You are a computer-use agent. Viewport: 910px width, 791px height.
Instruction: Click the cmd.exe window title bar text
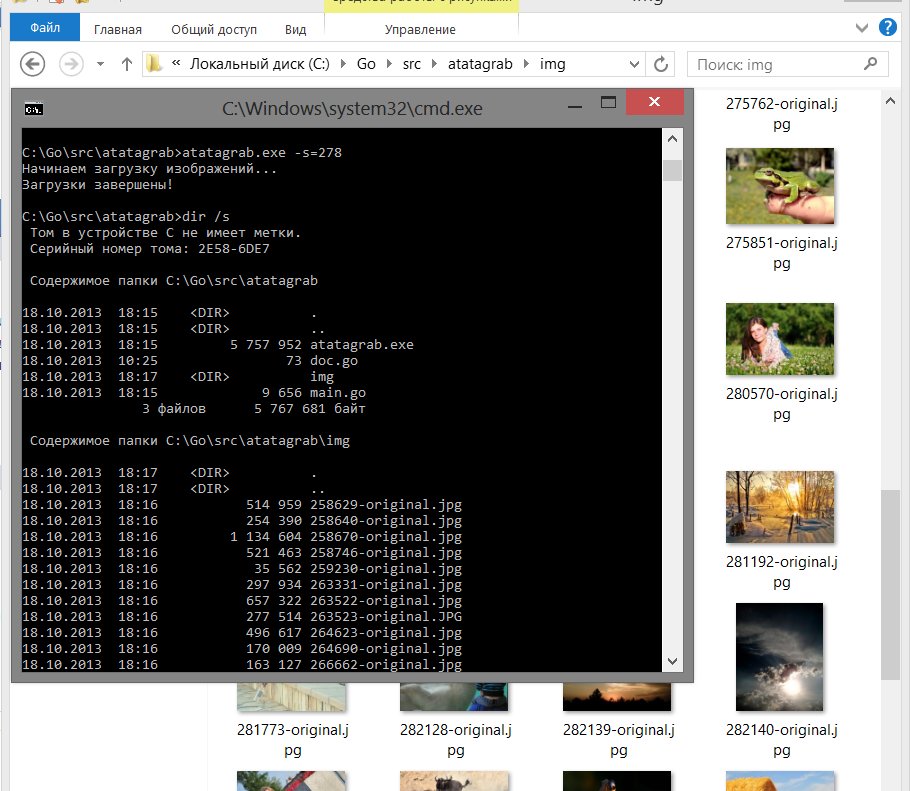coord(352,109)
